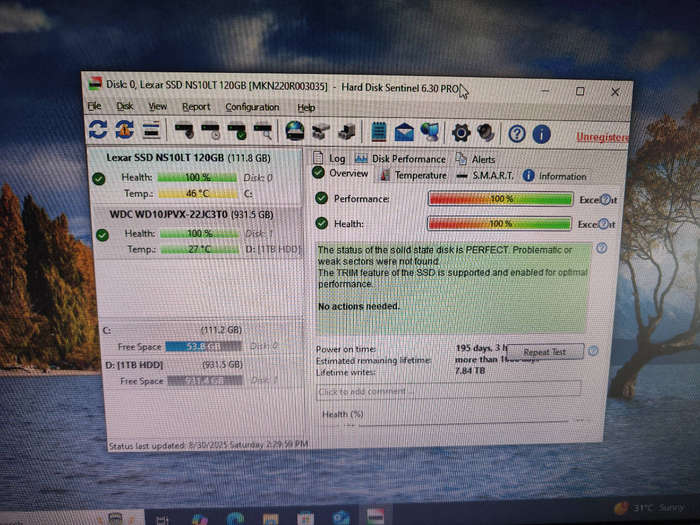Open the Report menu

tap(196, 107)
